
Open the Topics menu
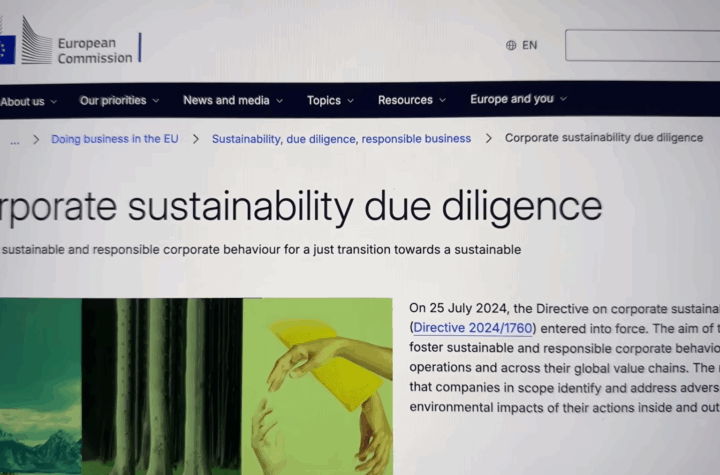(330, 100)
